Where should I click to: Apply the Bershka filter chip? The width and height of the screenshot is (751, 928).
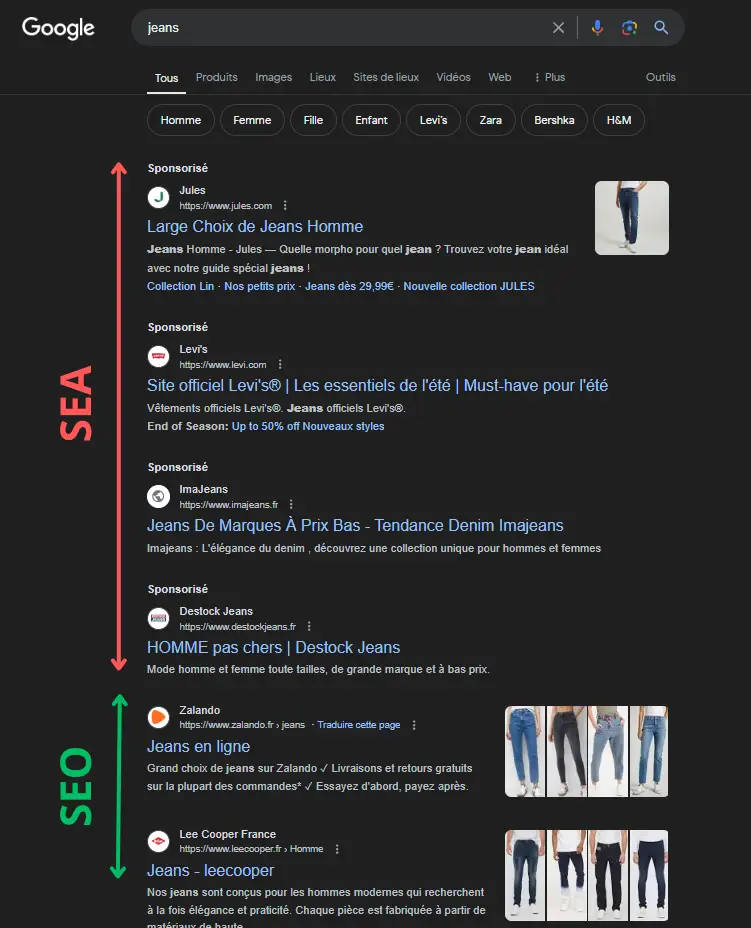(x=554, y=120)
